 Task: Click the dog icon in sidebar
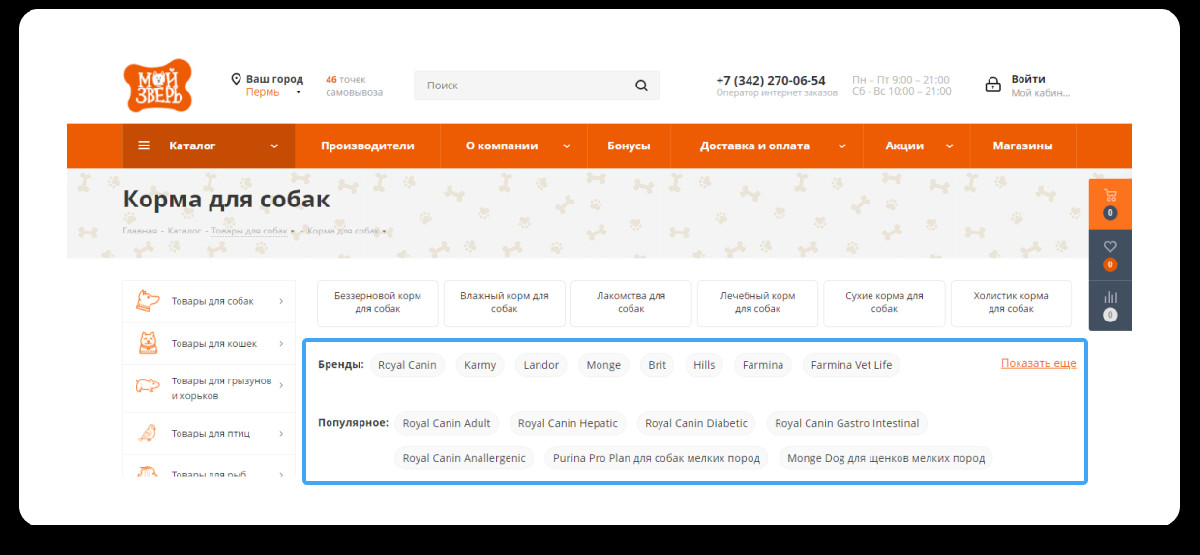[x=147, y=300]
